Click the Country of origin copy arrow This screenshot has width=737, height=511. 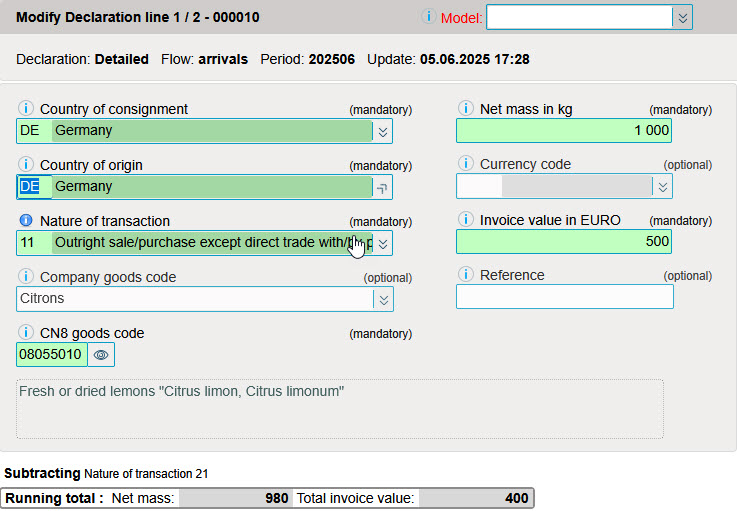click(x=382, y=187)
